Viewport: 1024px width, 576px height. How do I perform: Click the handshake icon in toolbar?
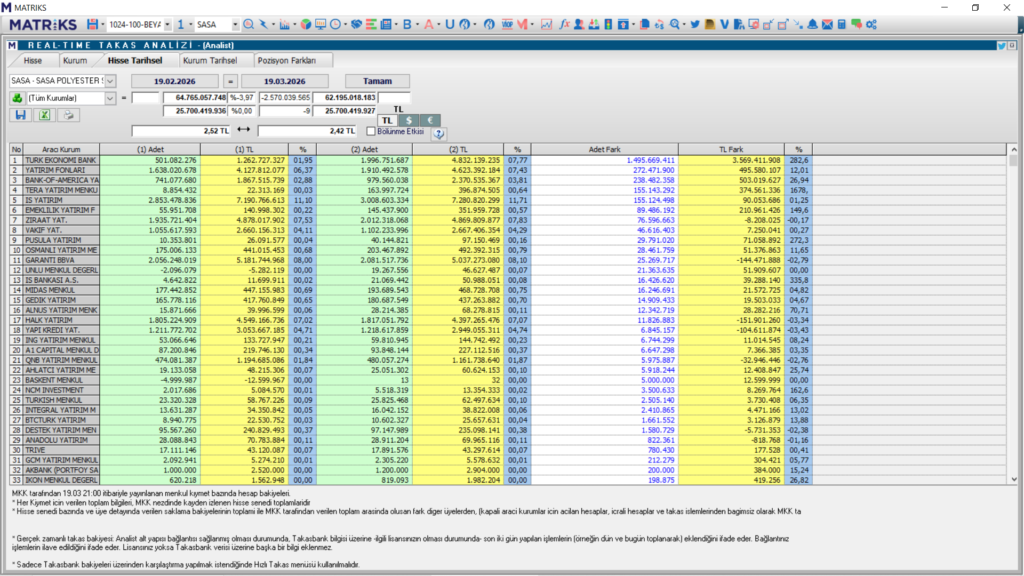(x=356, y=24)
